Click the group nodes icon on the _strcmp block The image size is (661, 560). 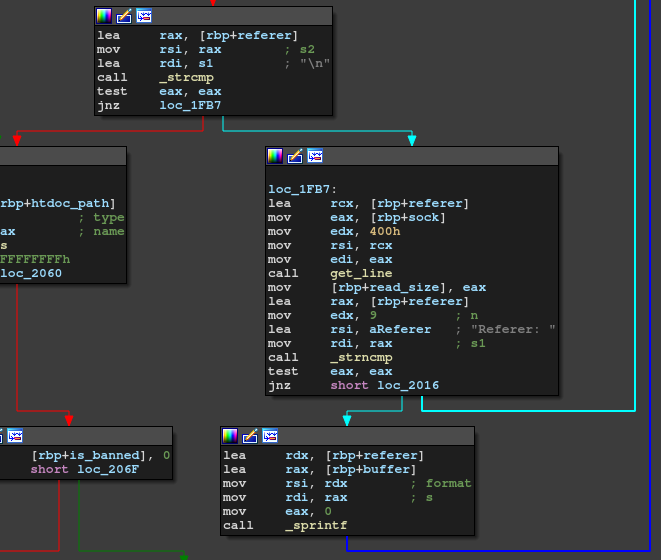(x=144, y=16)
